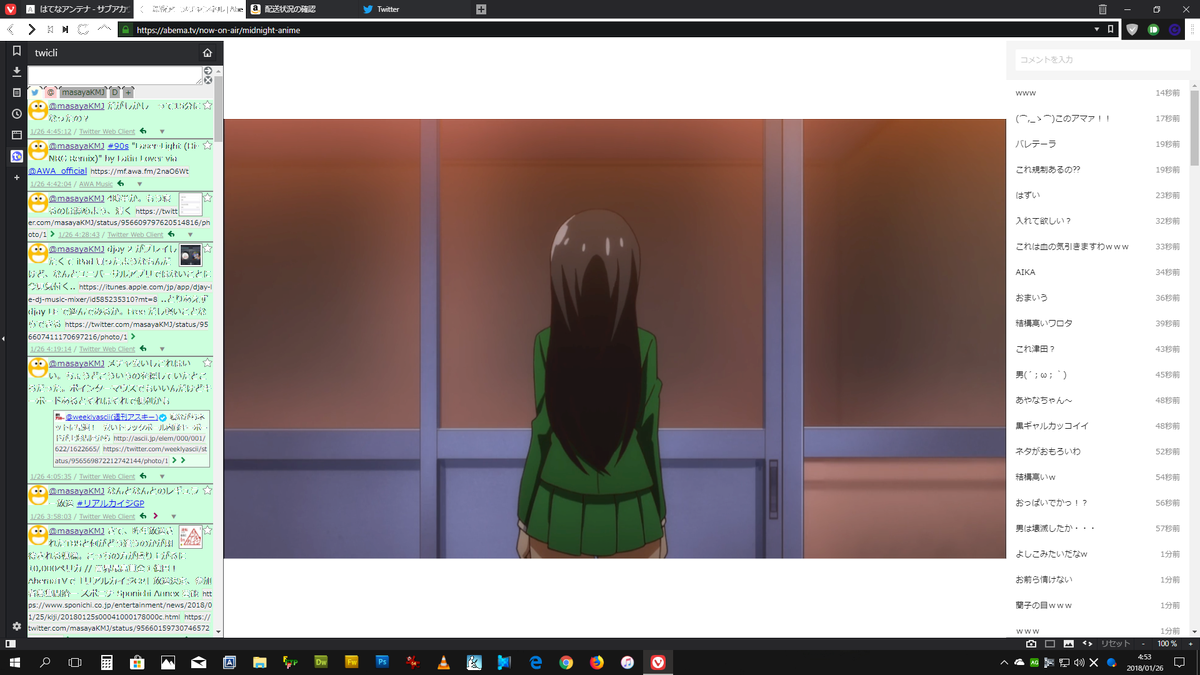Open Firefox from the taskbar

(x=597, y=662)
